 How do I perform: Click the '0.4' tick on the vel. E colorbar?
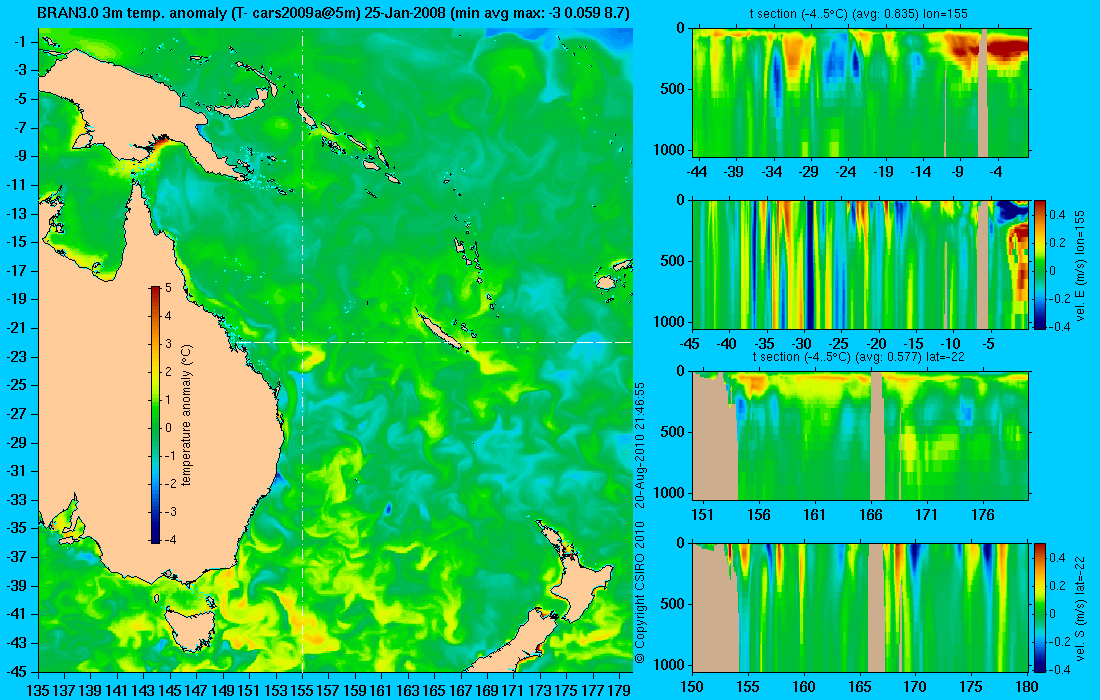click(x=1057, y=215)
